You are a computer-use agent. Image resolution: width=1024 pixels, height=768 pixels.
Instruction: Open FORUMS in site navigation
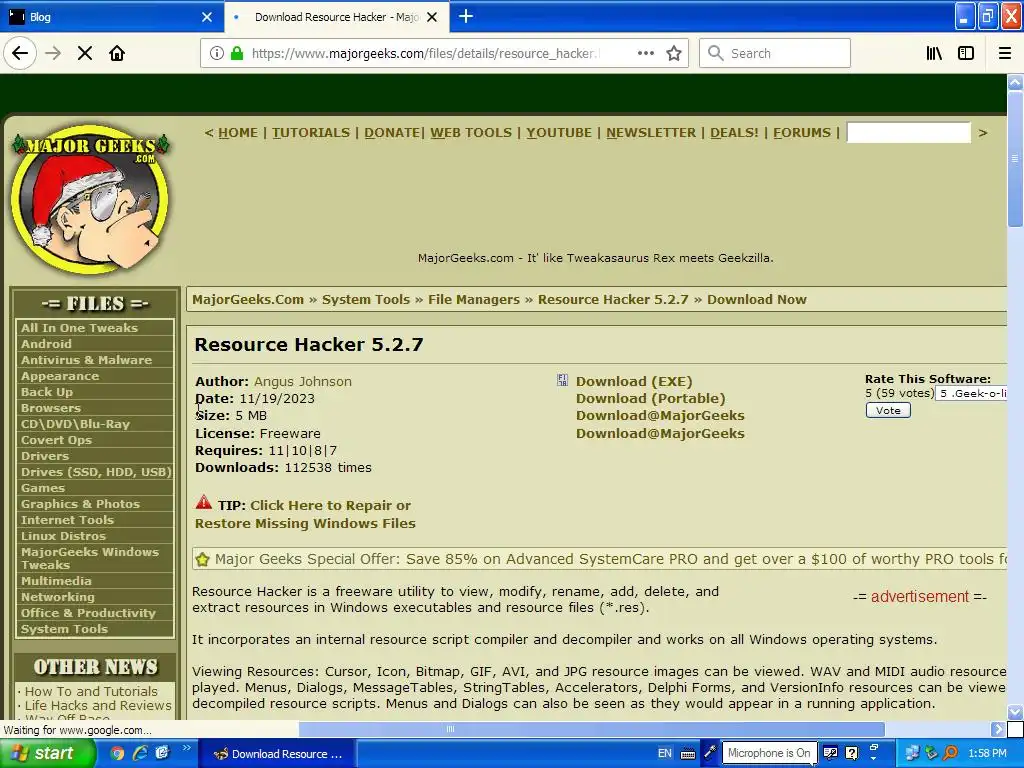pos(802,133)
